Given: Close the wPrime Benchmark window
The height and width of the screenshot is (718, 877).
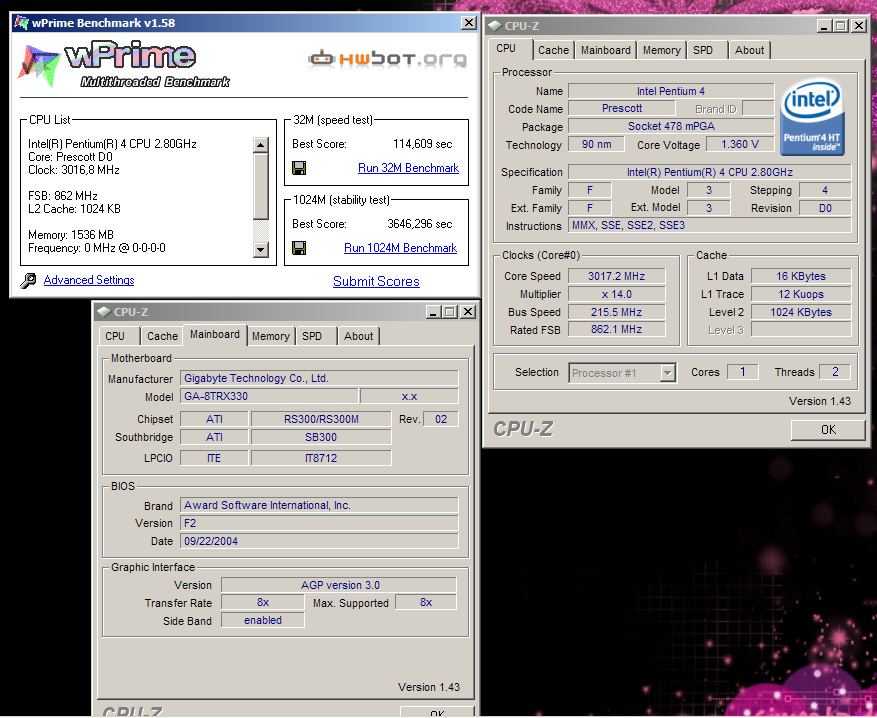Looking at the screenshot, I should [469, 22].
